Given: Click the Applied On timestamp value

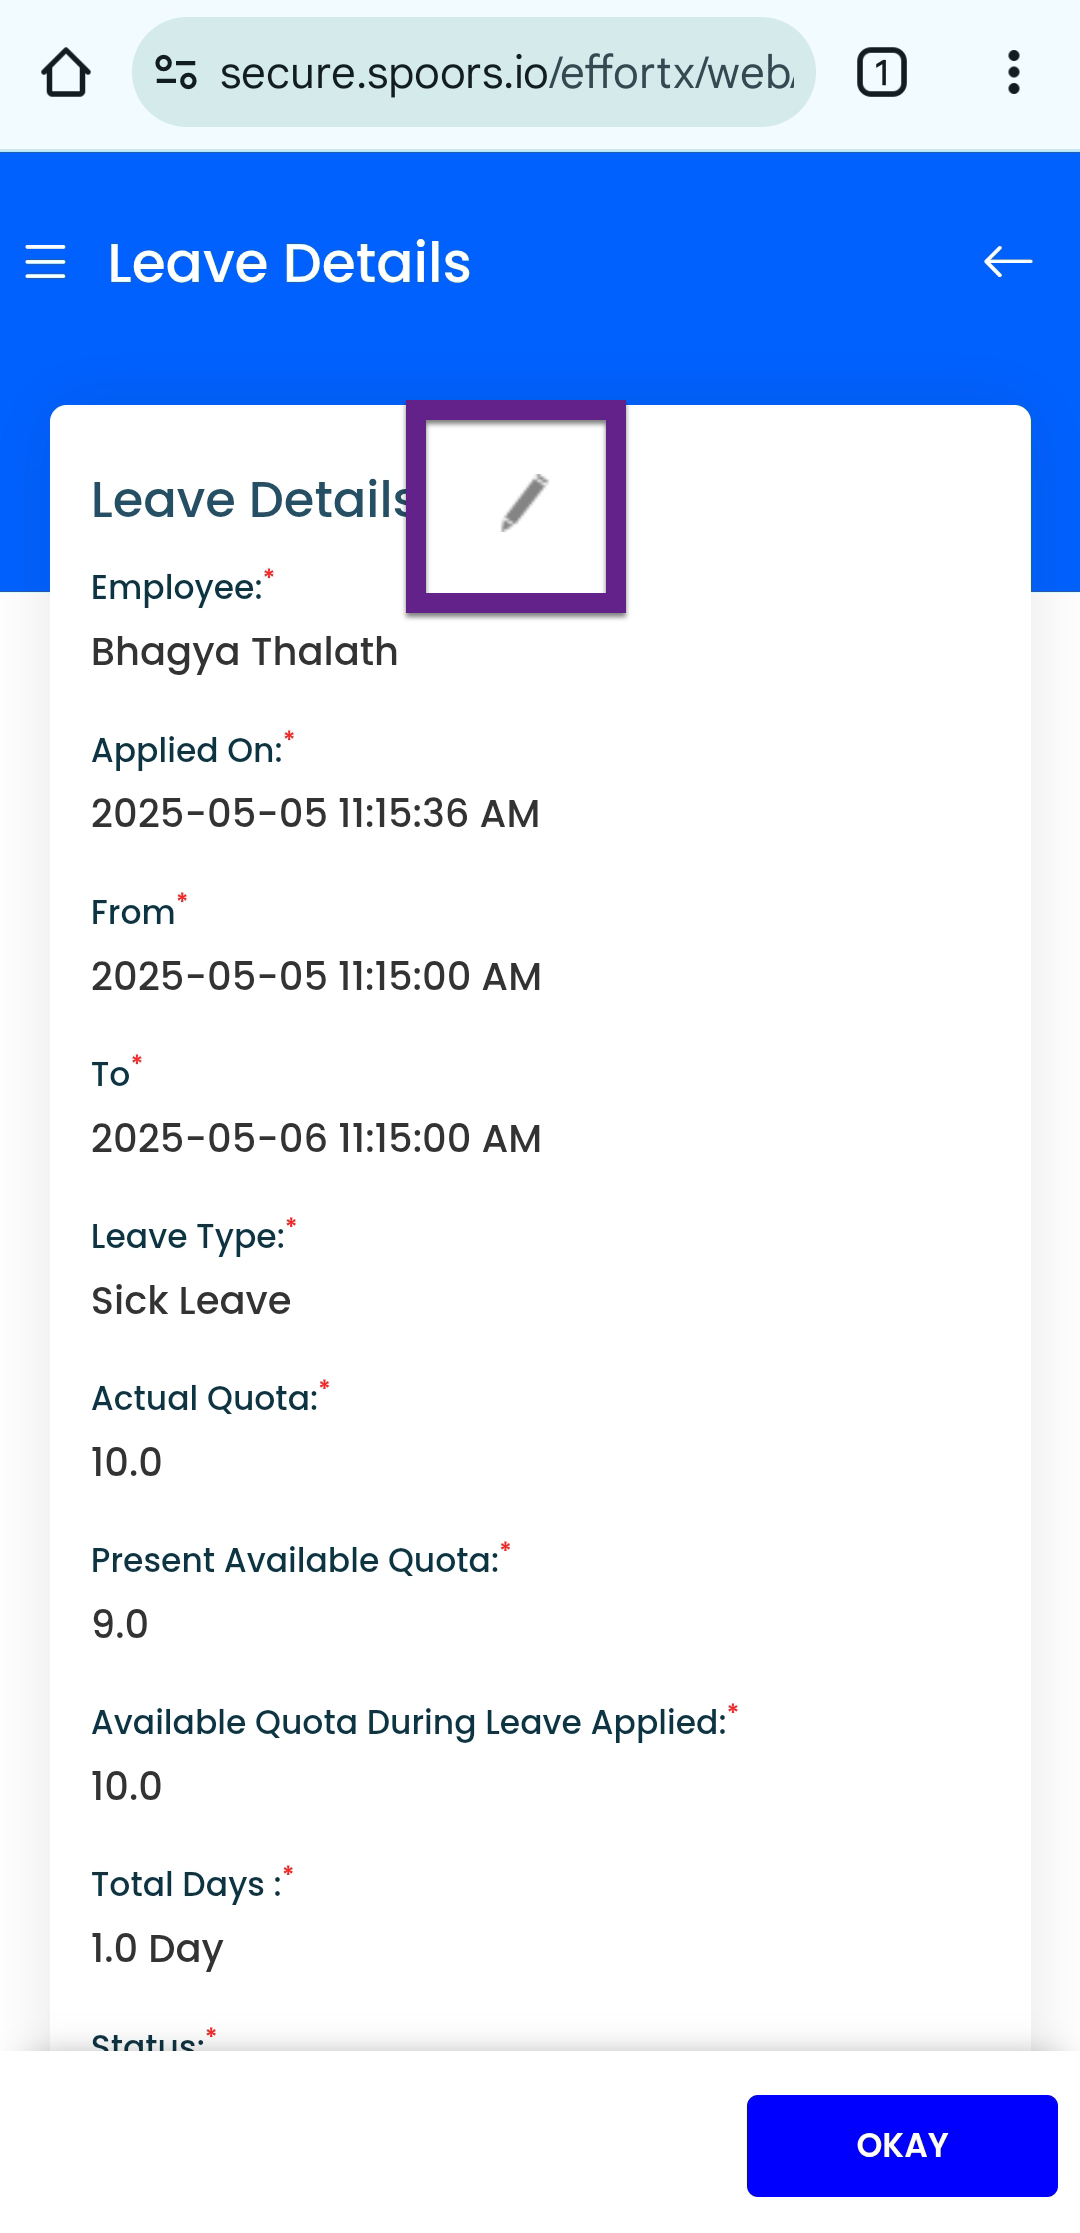Looking at the screenshot, I should pos(315,814).
